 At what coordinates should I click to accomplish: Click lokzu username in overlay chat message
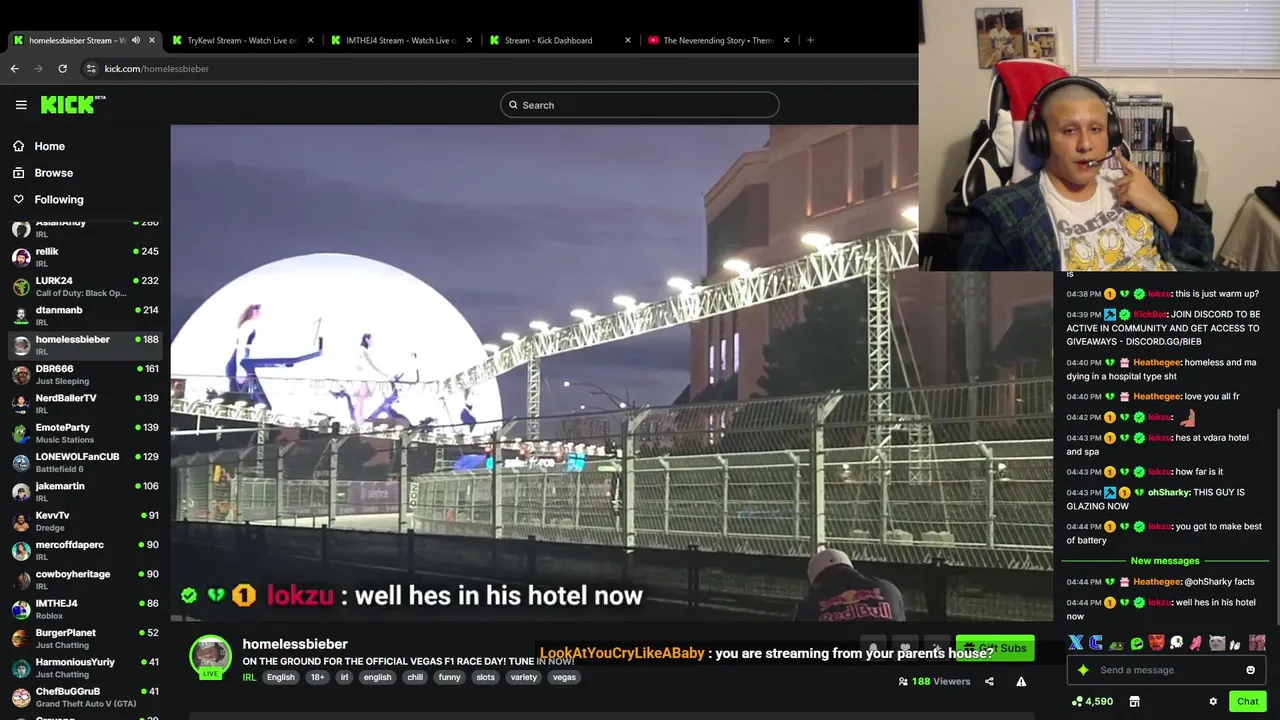[300, 596]
